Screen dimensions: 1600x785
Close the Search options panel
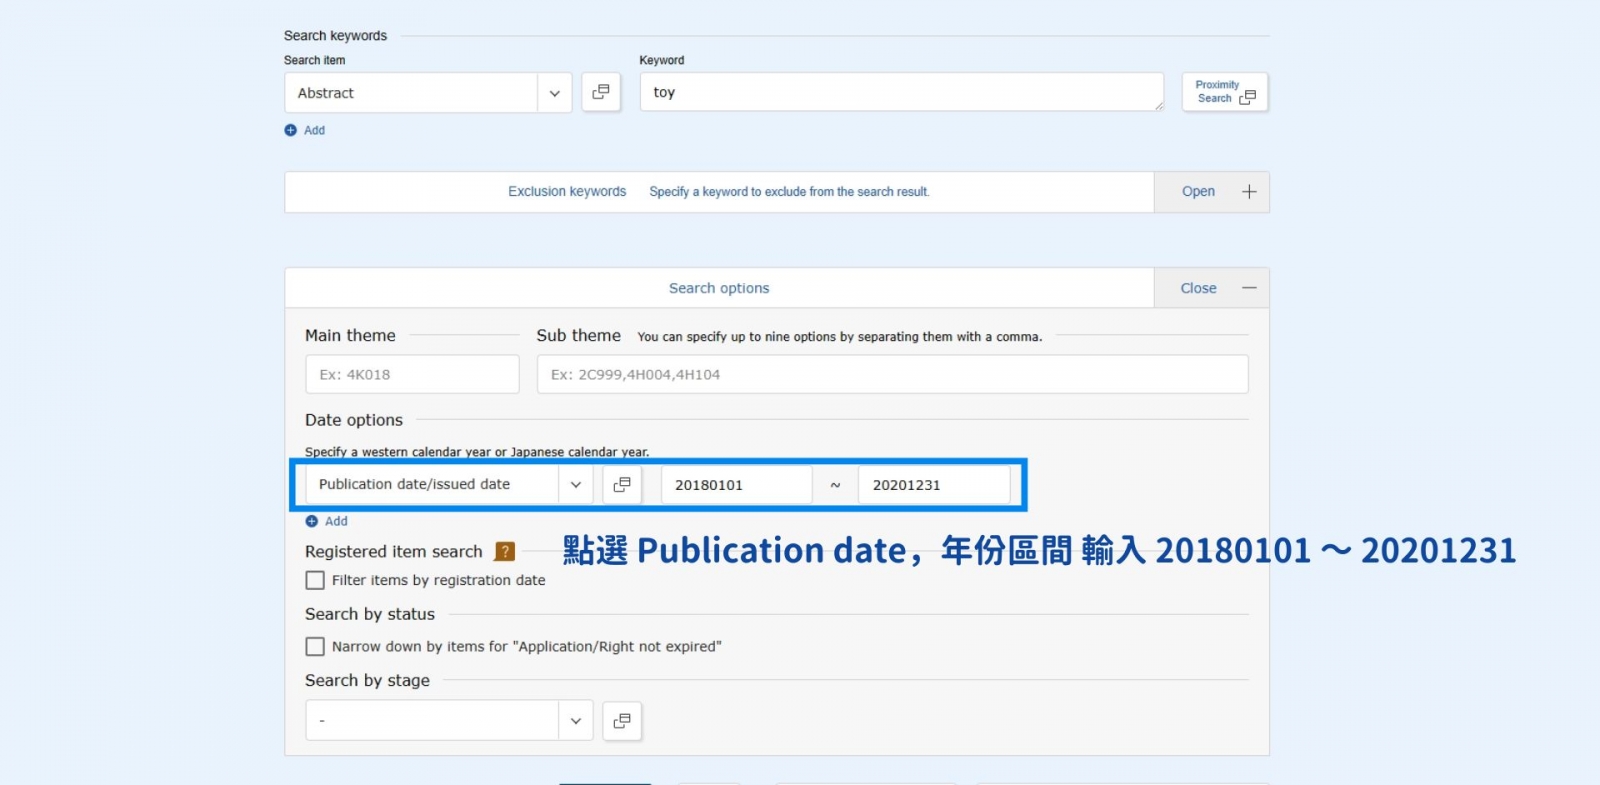coord(1198,288)
